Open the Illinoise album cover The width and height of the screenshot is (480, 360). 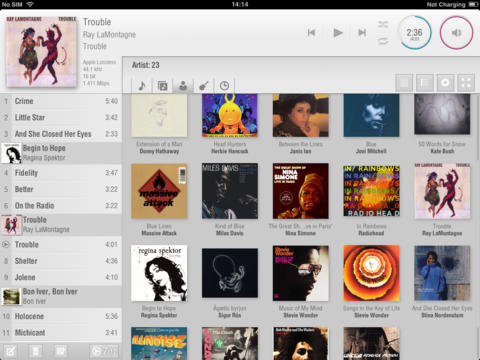[159, 343]
